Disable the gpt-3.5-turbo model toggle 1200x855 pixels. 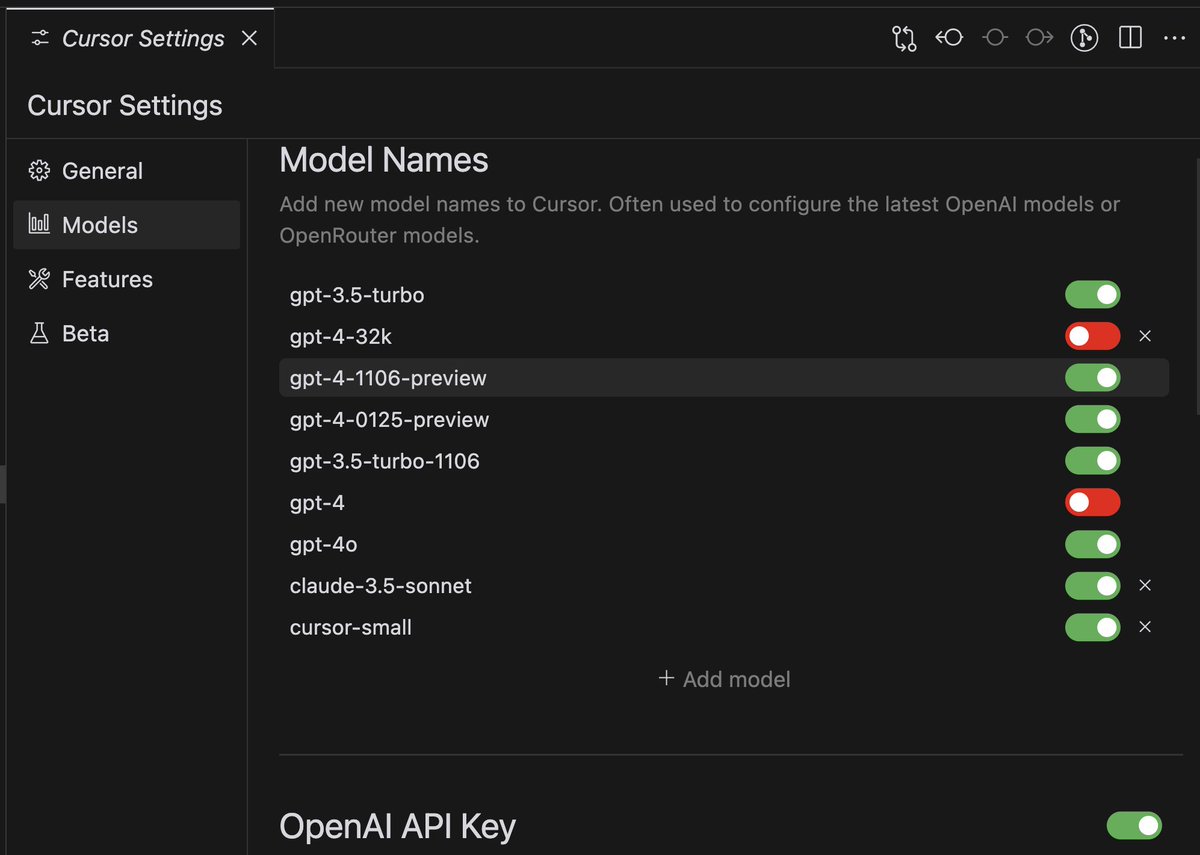(x=1092, y=295)
